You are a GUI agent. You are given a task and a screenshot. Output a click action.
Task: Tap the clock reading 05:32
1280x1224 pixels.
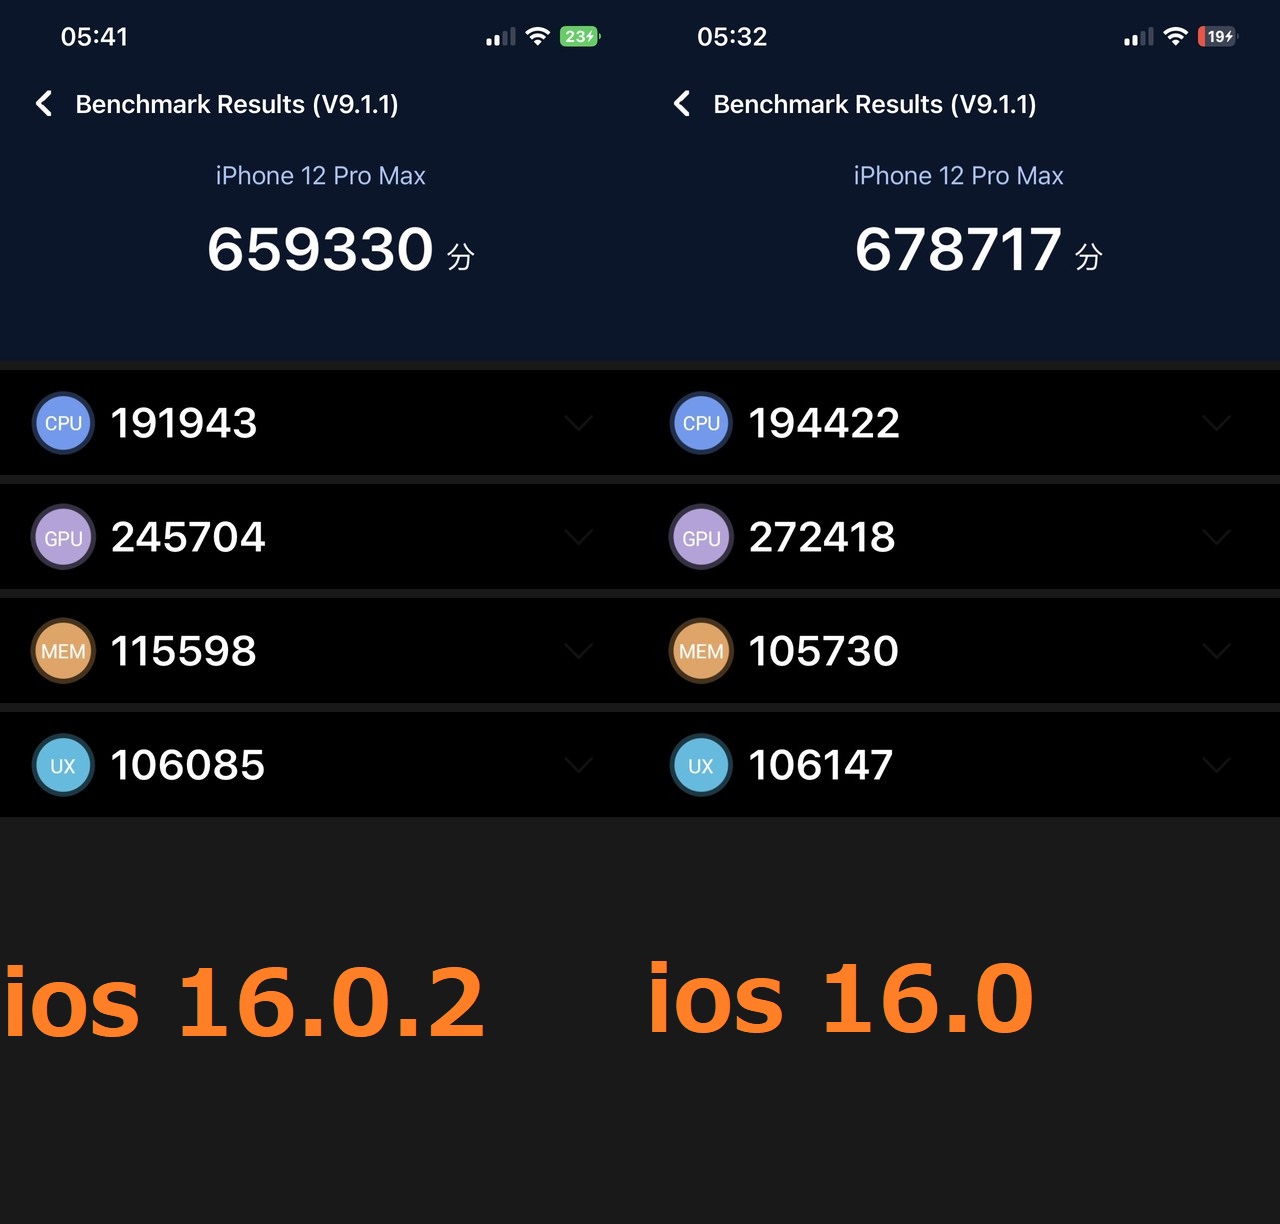(732, 37)
